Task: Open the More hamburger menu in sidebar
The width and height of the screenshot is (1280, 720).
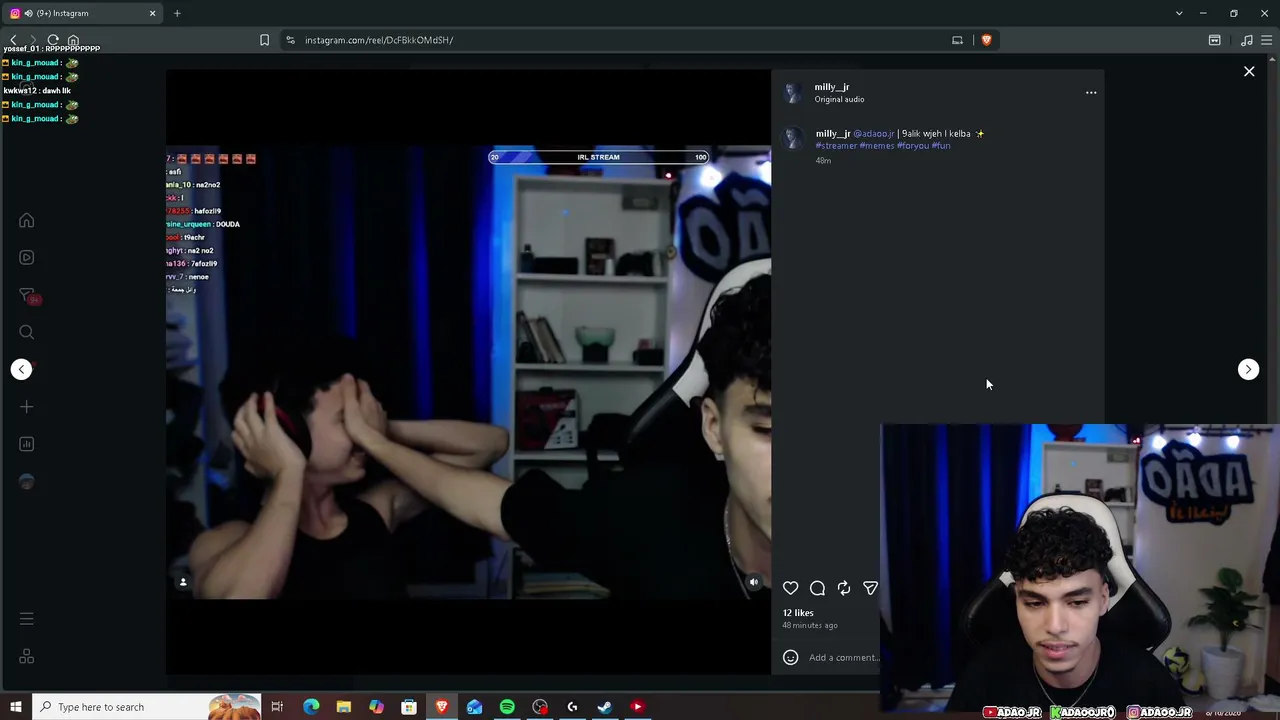Action: tap(27, 619)
